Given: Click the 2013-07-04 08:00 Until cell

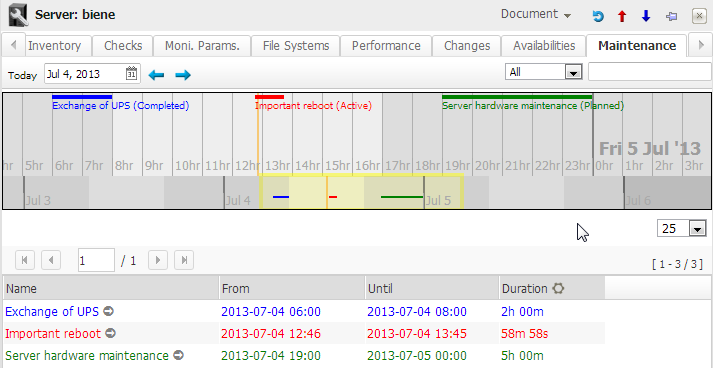Looking at the screenshot, I should tap(417, 312).
